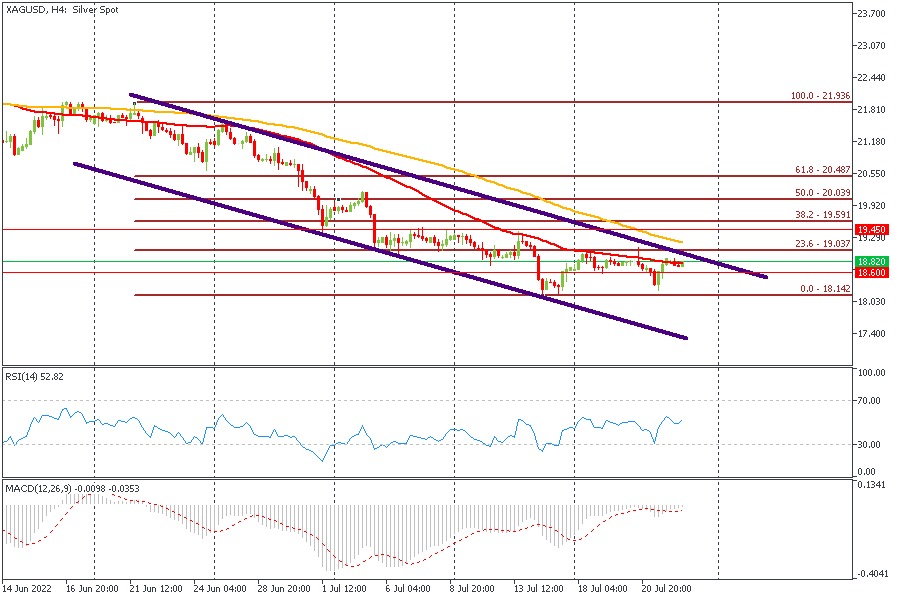900x600 pixels.
Task: Click the red 18.600 price tag
Action: [873, 272]
